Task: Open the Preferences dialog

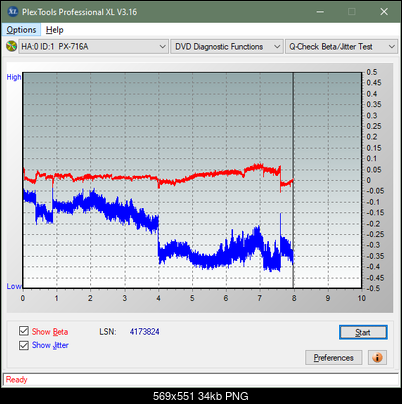Action: [334, 358]
